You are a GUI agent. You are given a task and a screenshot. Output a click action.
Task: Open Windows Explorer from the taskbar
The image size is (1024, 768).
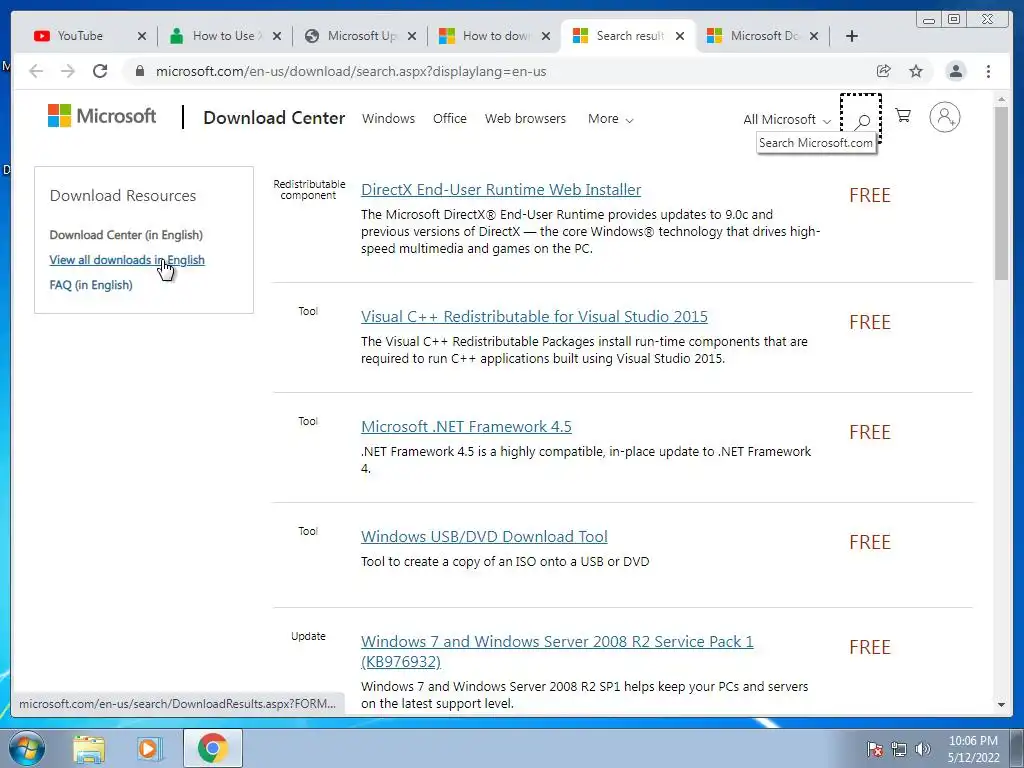[x=89, y=748]
